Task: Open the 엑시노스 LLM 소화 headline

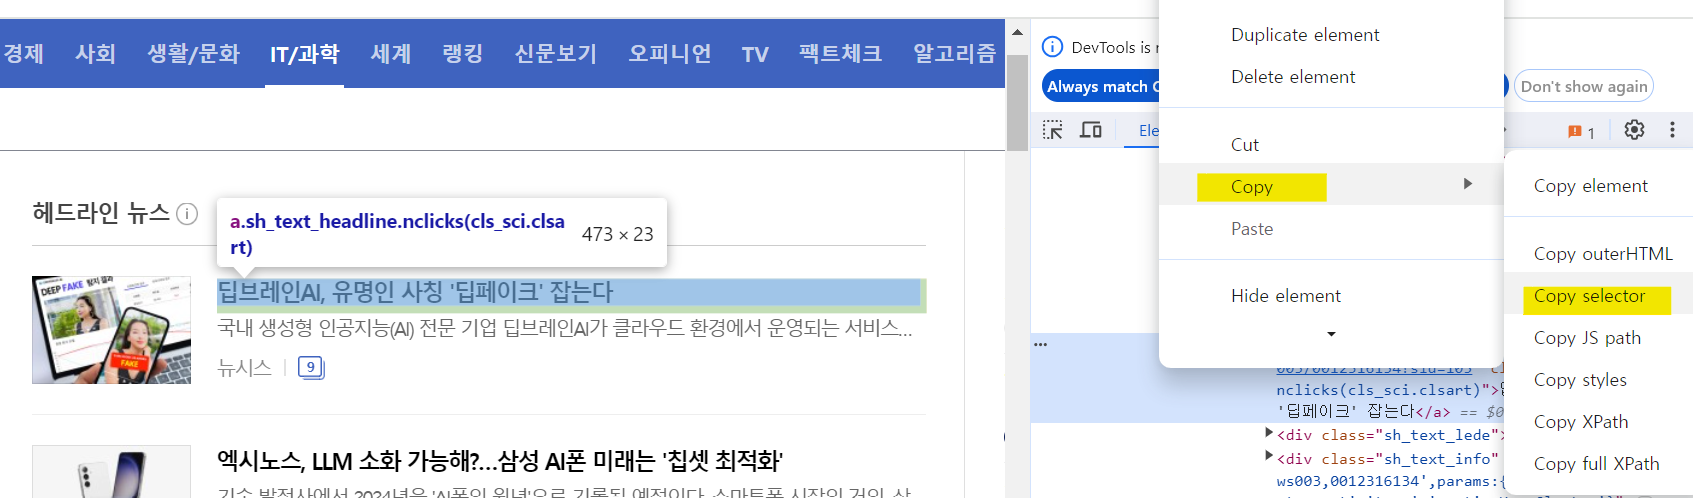Action: pyautogui.click(x=500, y=461)
